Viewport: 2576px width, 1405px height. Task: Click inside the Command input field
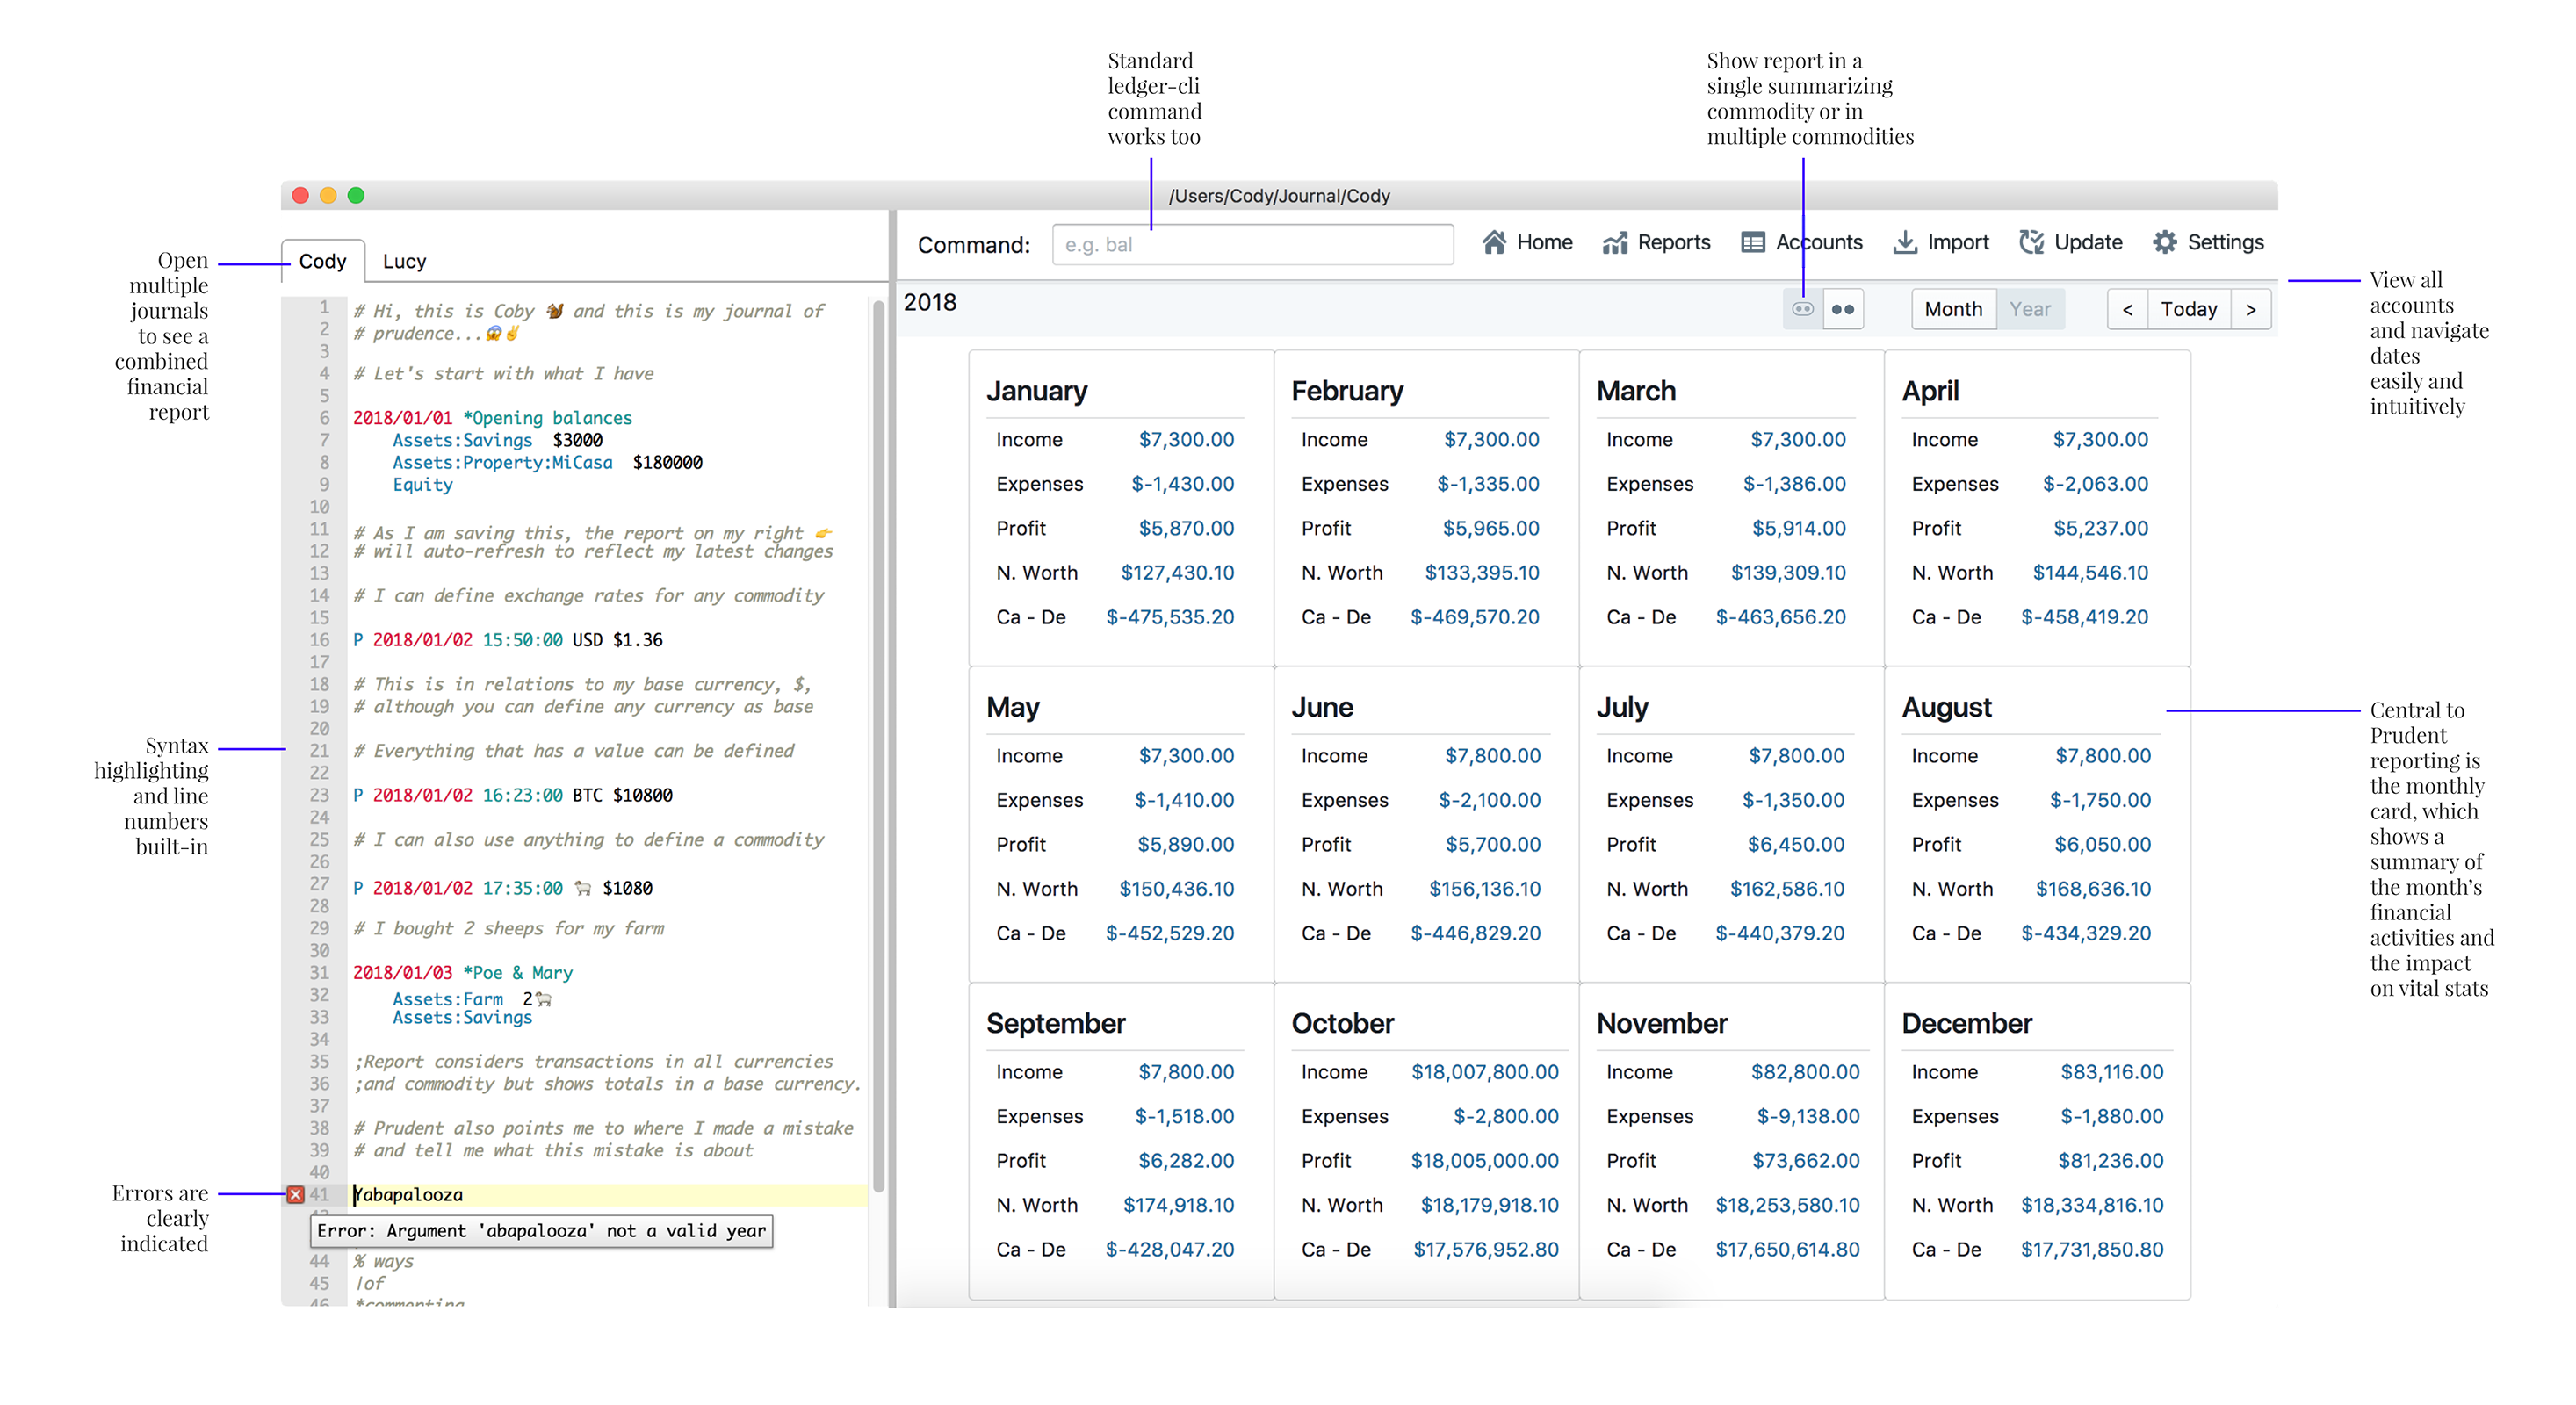(1252, 245)
